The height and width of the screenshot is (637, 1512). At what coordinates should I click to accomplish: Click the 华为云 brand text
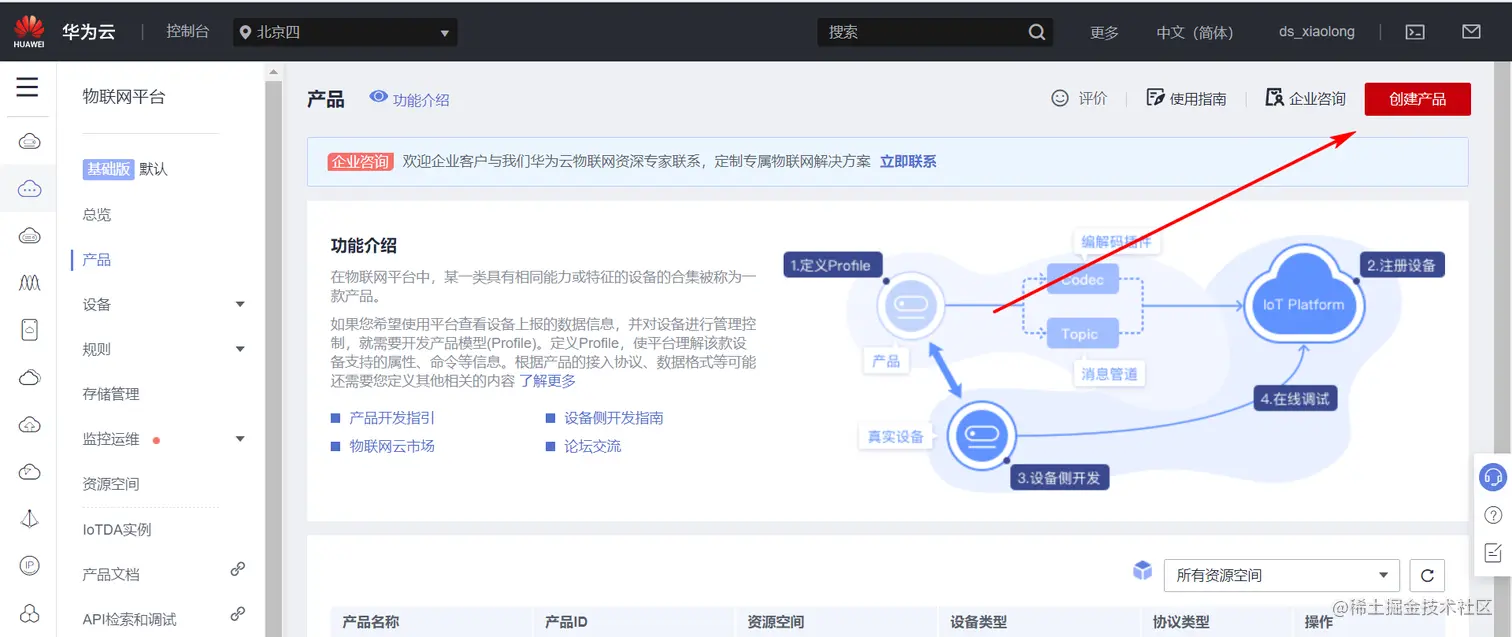click(89, 31)
